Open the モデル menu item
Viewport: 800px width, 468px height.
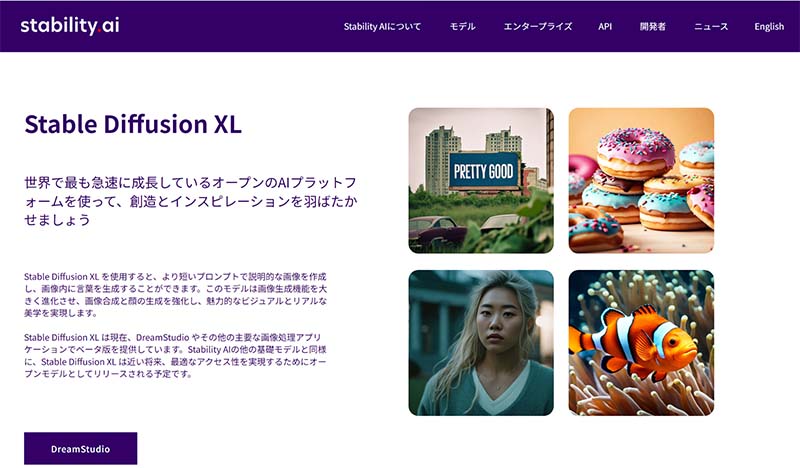(462, 27)
